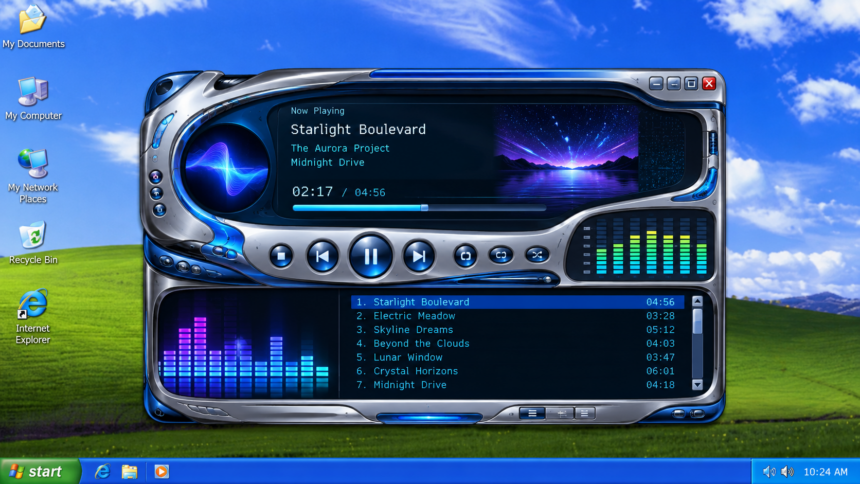This screenshot has height=484, width=860.
Task: Toggle shuffle mode
Action: (x=536, y=255)
